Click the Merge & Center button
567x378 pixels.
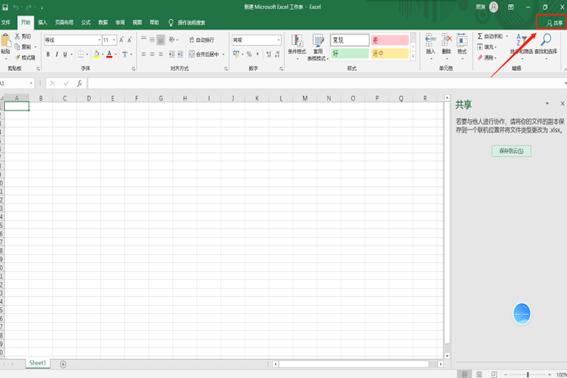coord(204,54)
